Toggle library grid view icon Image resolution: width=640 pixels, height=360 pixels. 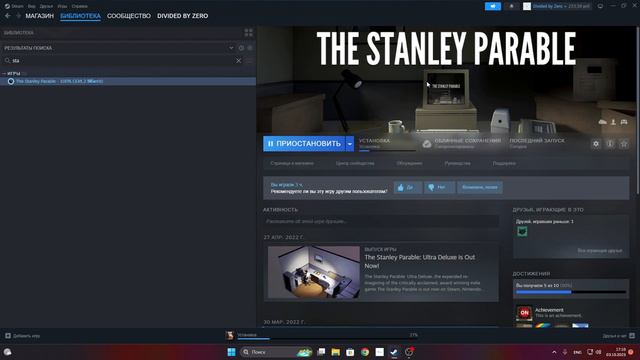click(248, 32)
